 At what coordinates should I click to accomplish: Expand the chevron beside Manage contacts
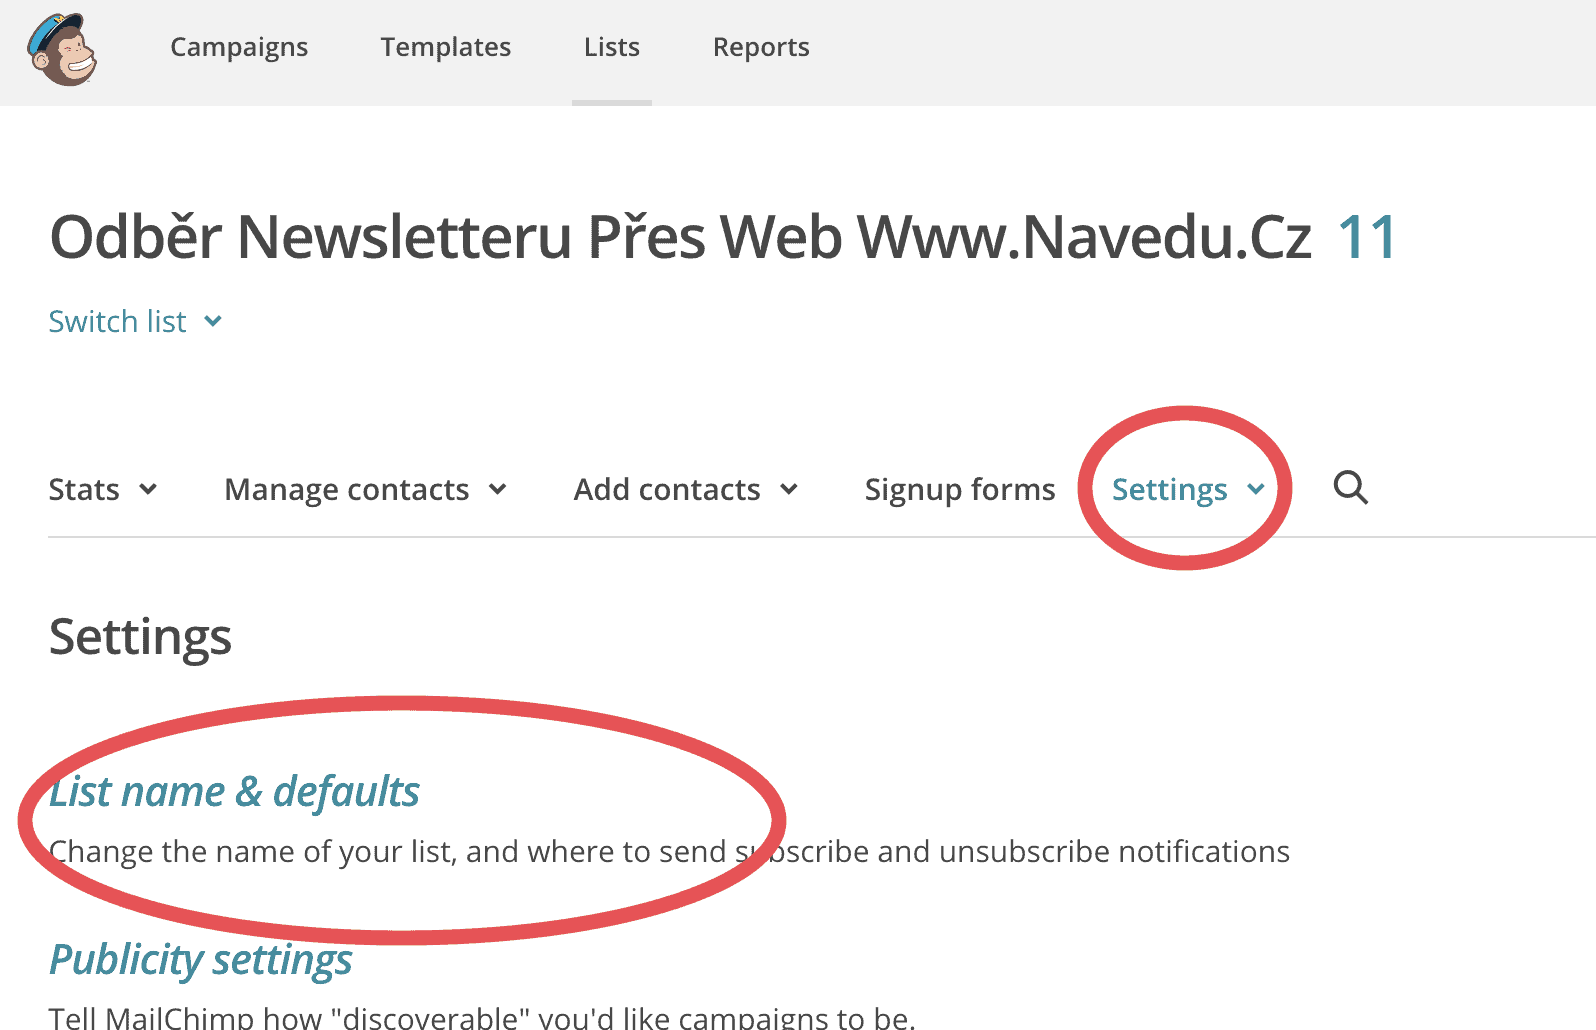coord(498,489)
